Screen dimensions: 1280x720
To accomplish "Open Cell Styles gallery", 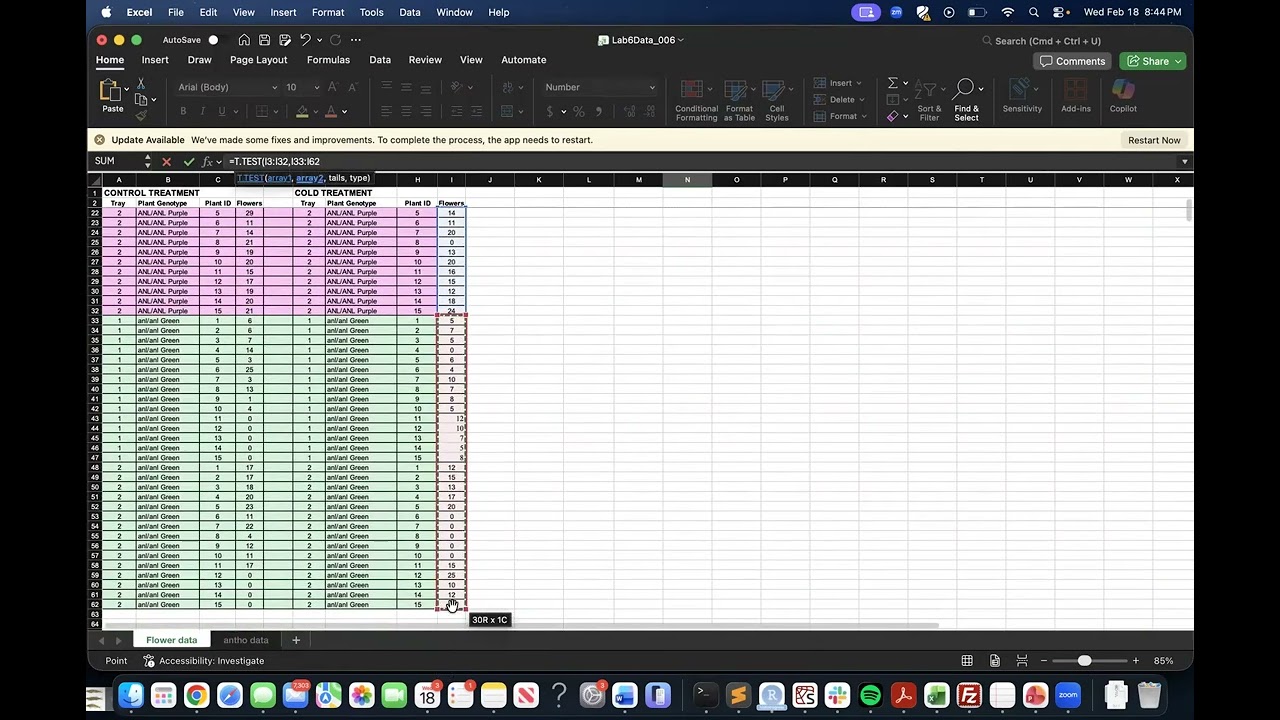I will coord(777,100).
